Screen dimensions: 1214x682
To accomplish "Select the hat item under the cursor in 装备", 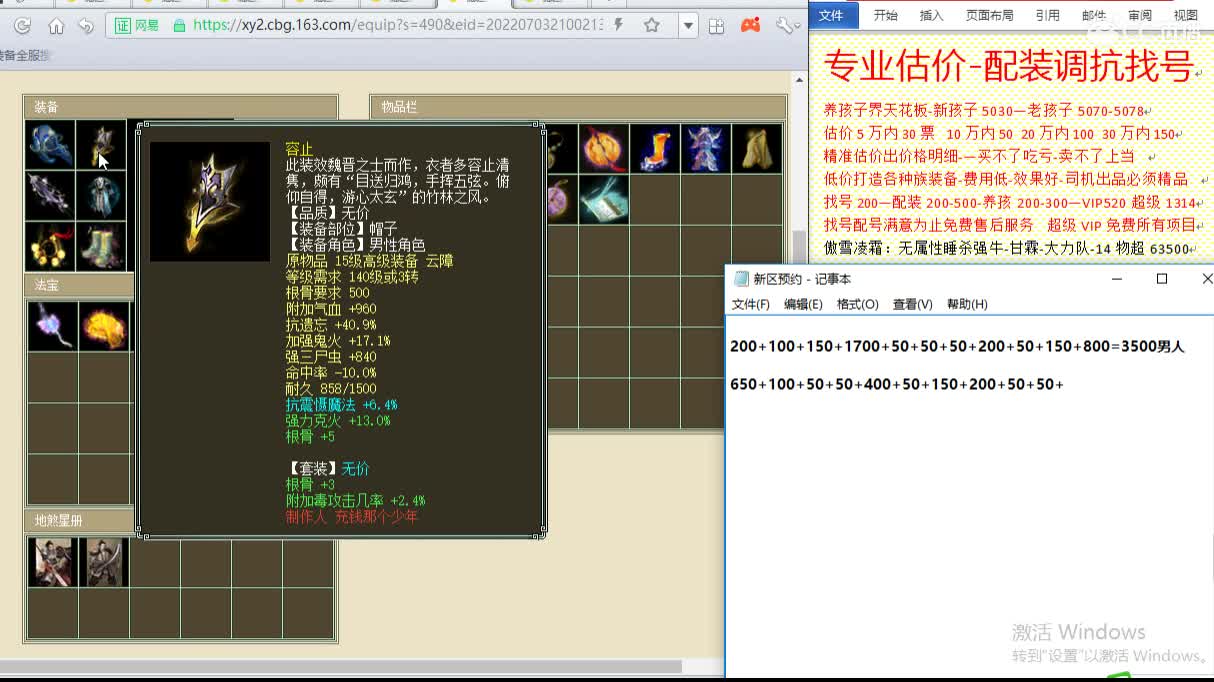I will (x=101, y=145).
